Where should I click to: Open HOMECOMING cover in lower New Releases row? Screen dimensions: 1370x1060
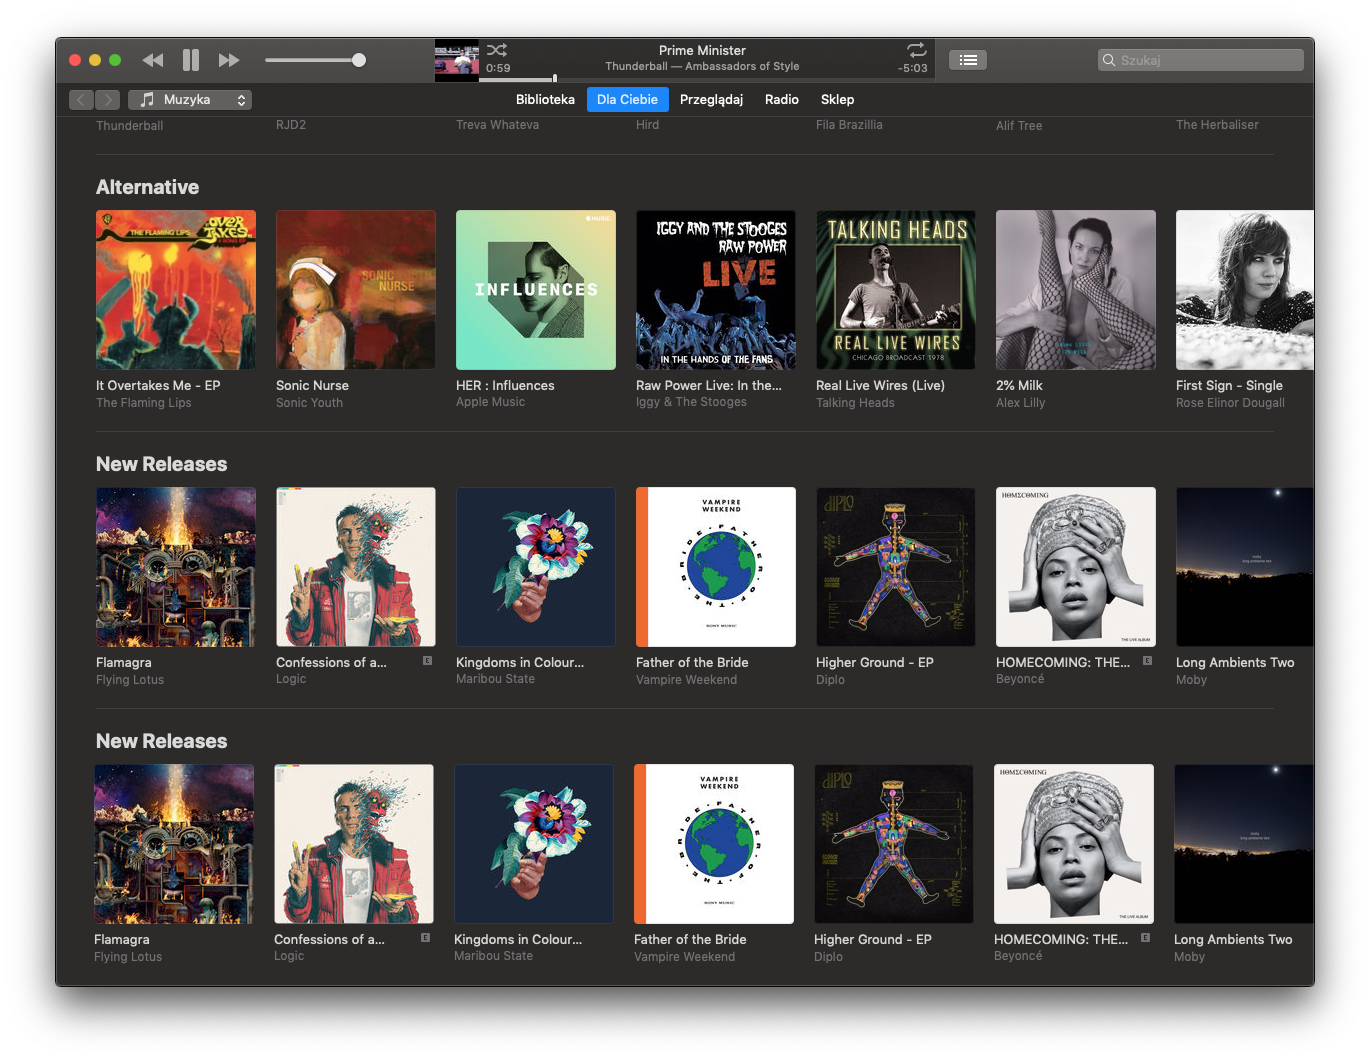[x=1074, y=844]
